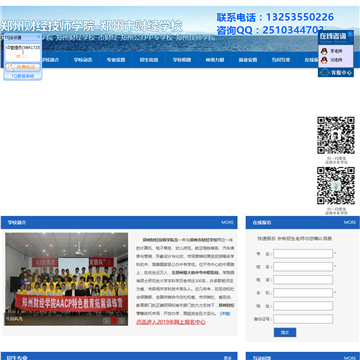The width and height of the screenshot is (360, 360).
Task: Open MORE in the 学校简介 header
Action: point(227,222)
